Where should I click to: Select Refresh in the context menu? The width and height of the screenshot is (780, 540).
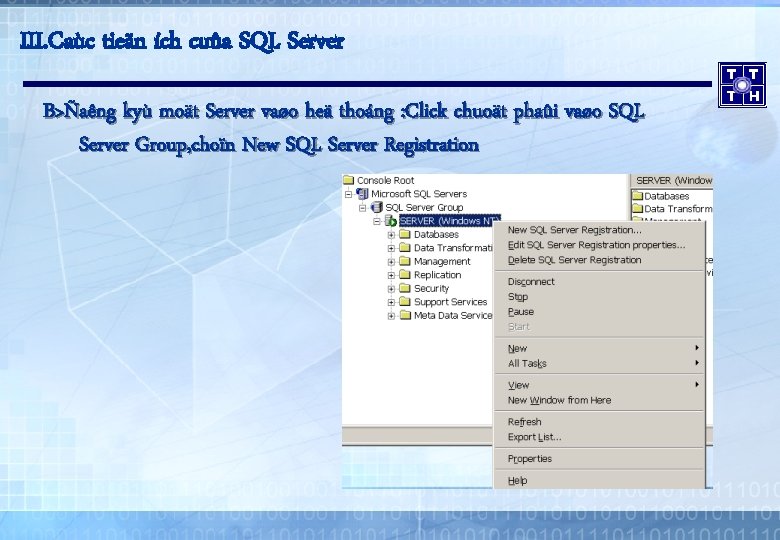[x=599, y=422]
